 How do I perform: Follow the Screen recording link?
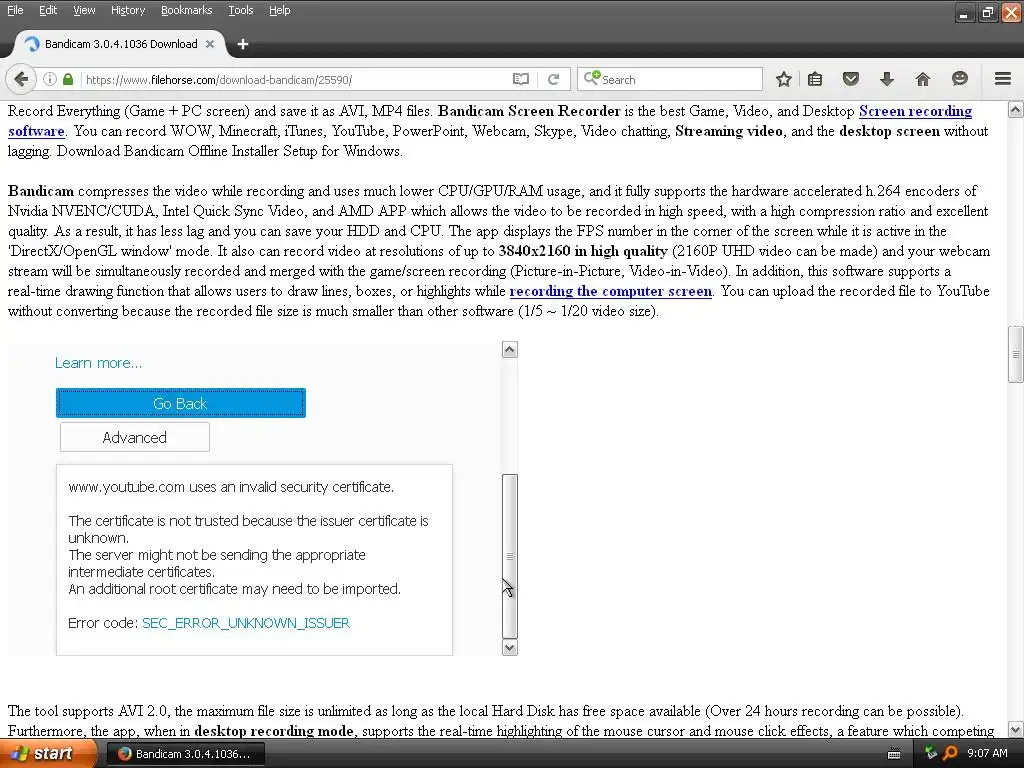915,111
